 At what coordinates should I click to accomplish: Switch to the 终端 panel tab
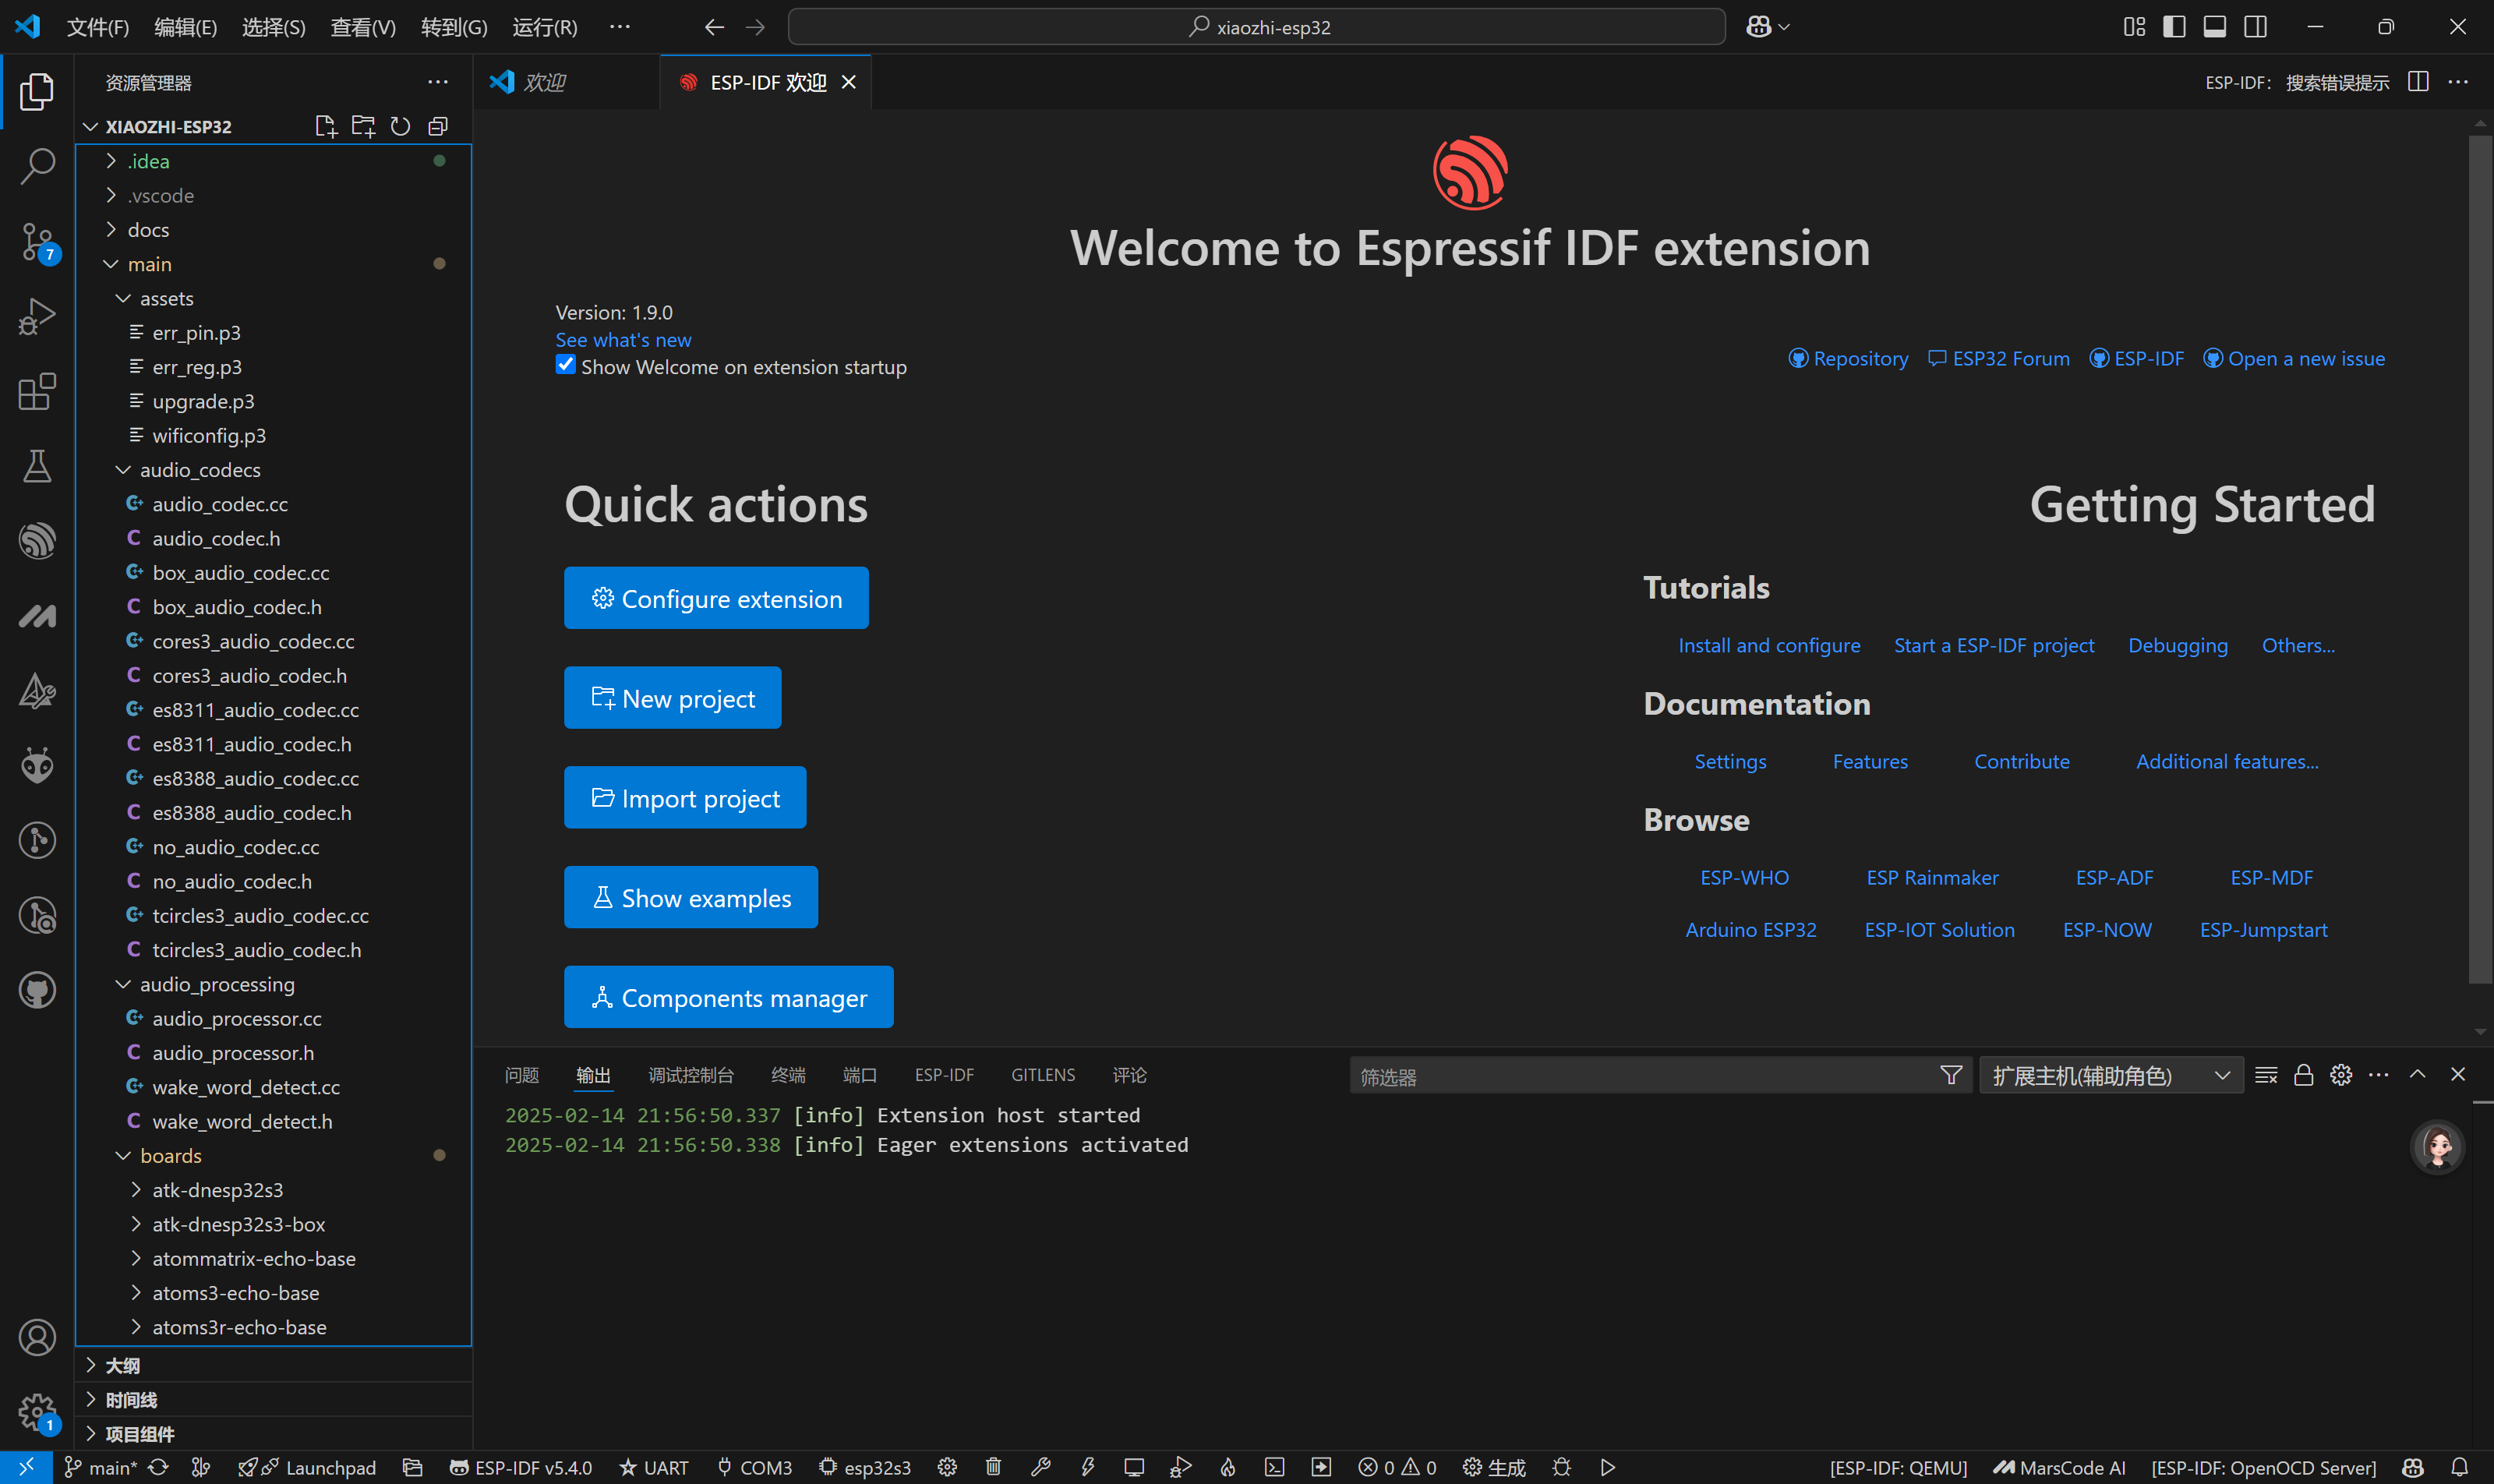[788, 1075]
